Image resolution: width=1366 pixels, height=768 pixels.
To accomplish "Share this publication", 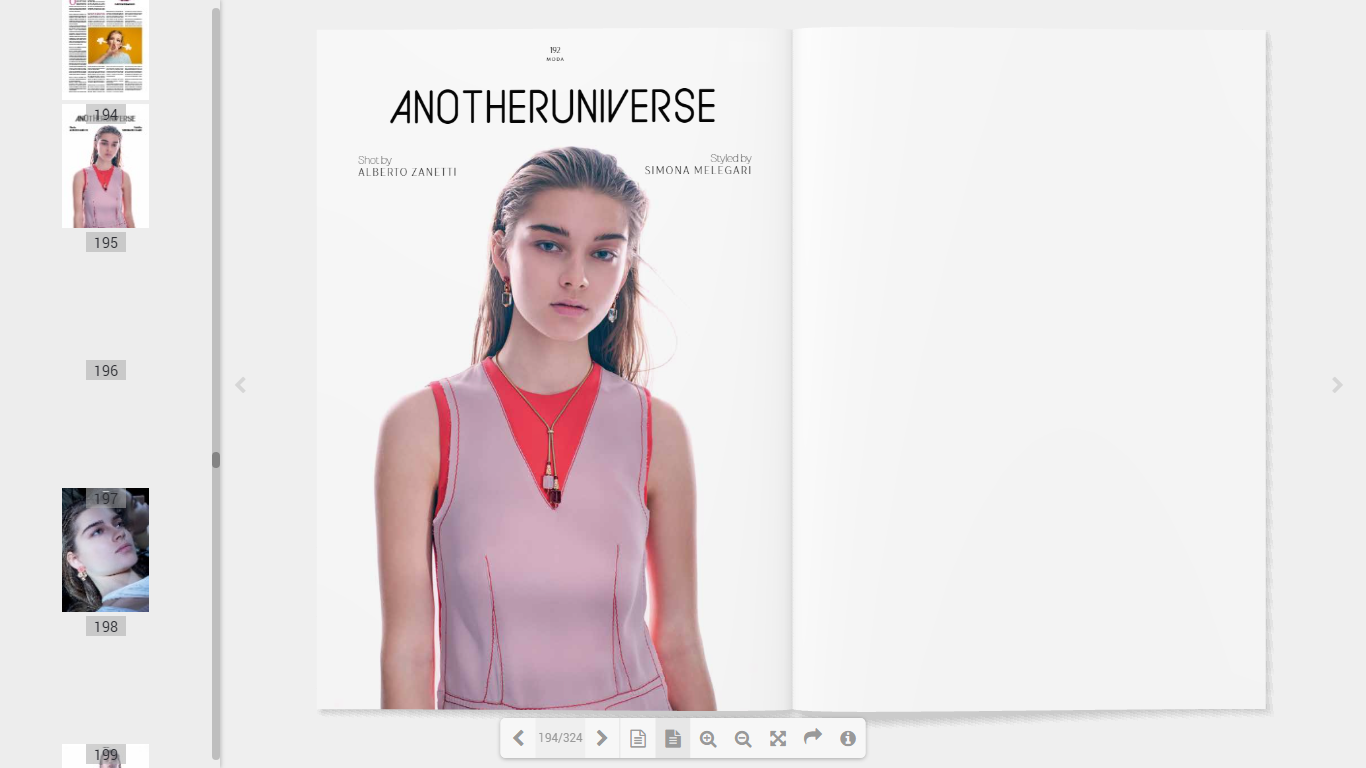I will click(813, 738).
